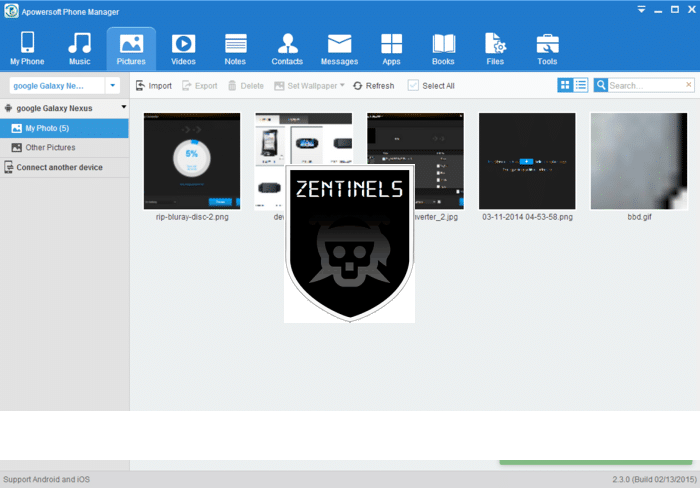
Task: Open the title bar menu arrow
Action: pyautogui.click(x=641, y=9)
